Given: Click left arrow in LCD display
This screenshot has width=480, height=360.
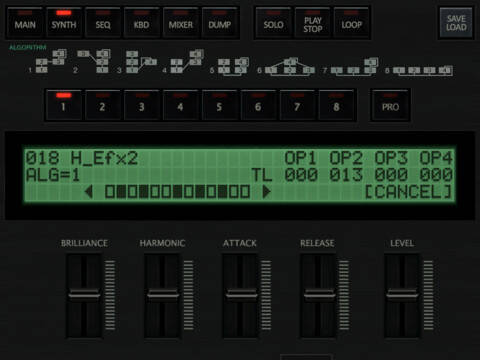Looking at the screenshot, I should tap(88, 192).
